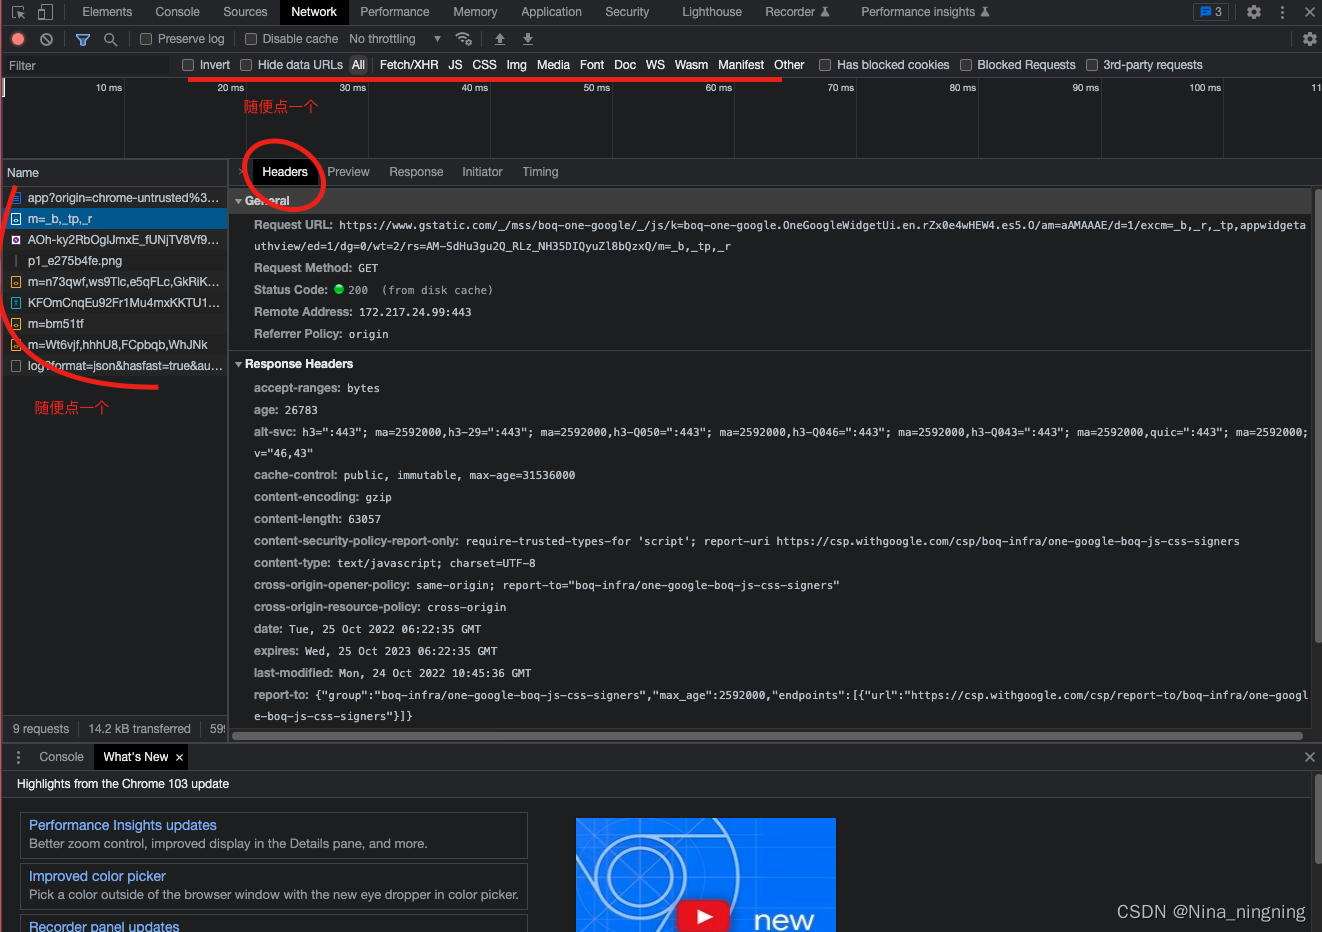Select the app?origin=chrome-untrusted document request

point(115,198)
